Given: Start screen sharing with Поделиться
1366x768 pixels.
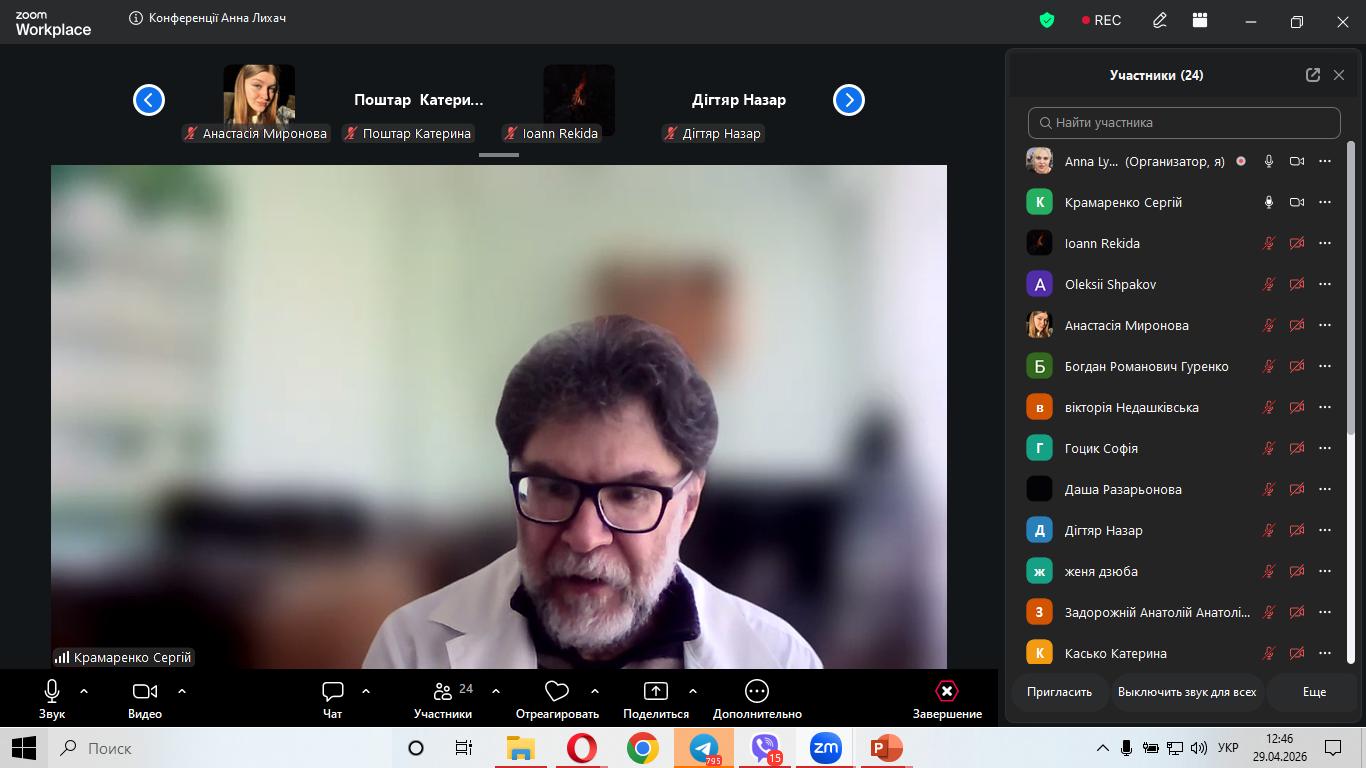Looking at the screenshot, I should tap(656, 699).
